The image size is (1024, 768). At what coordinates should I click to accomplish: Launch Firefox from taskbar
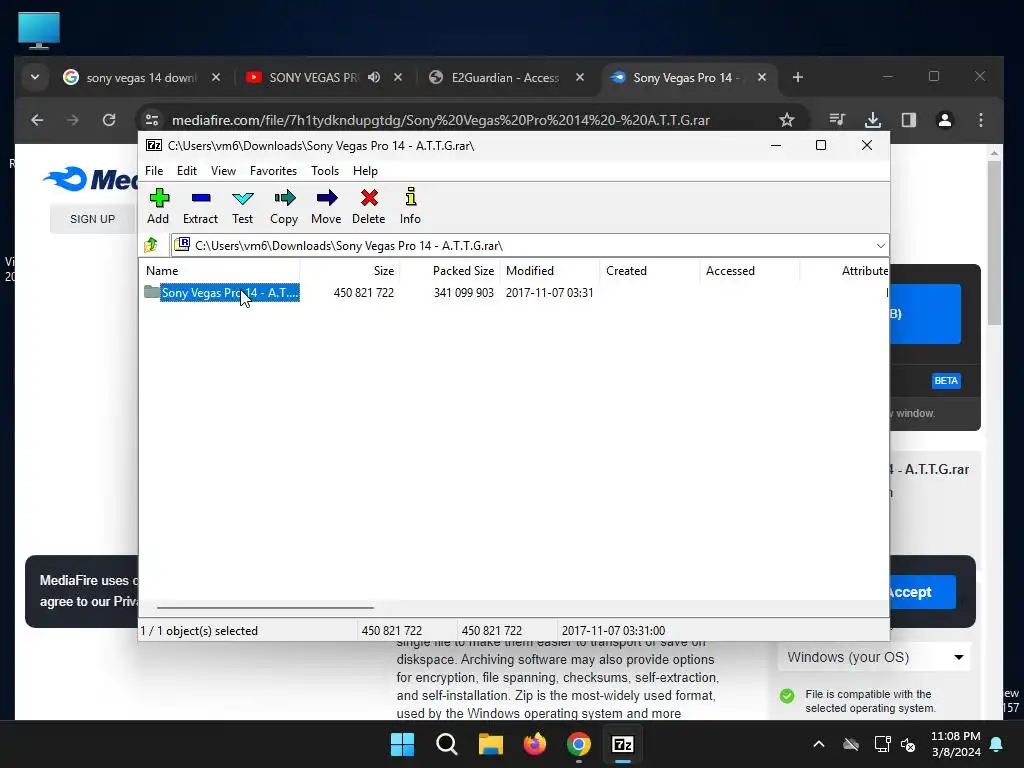[x=535, y=744]
